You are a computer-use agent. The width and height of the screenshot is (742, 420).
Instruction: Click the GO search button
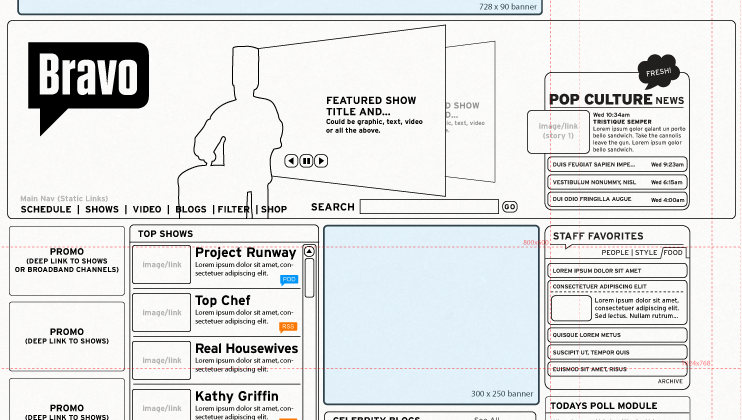510,207
